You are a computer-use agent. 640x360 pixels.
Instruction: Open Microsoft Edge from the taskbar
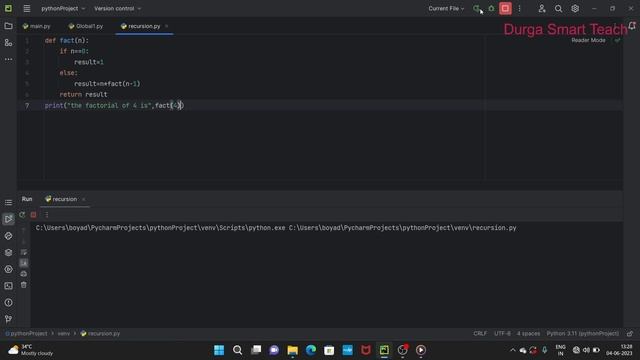[x=311, y=350]
